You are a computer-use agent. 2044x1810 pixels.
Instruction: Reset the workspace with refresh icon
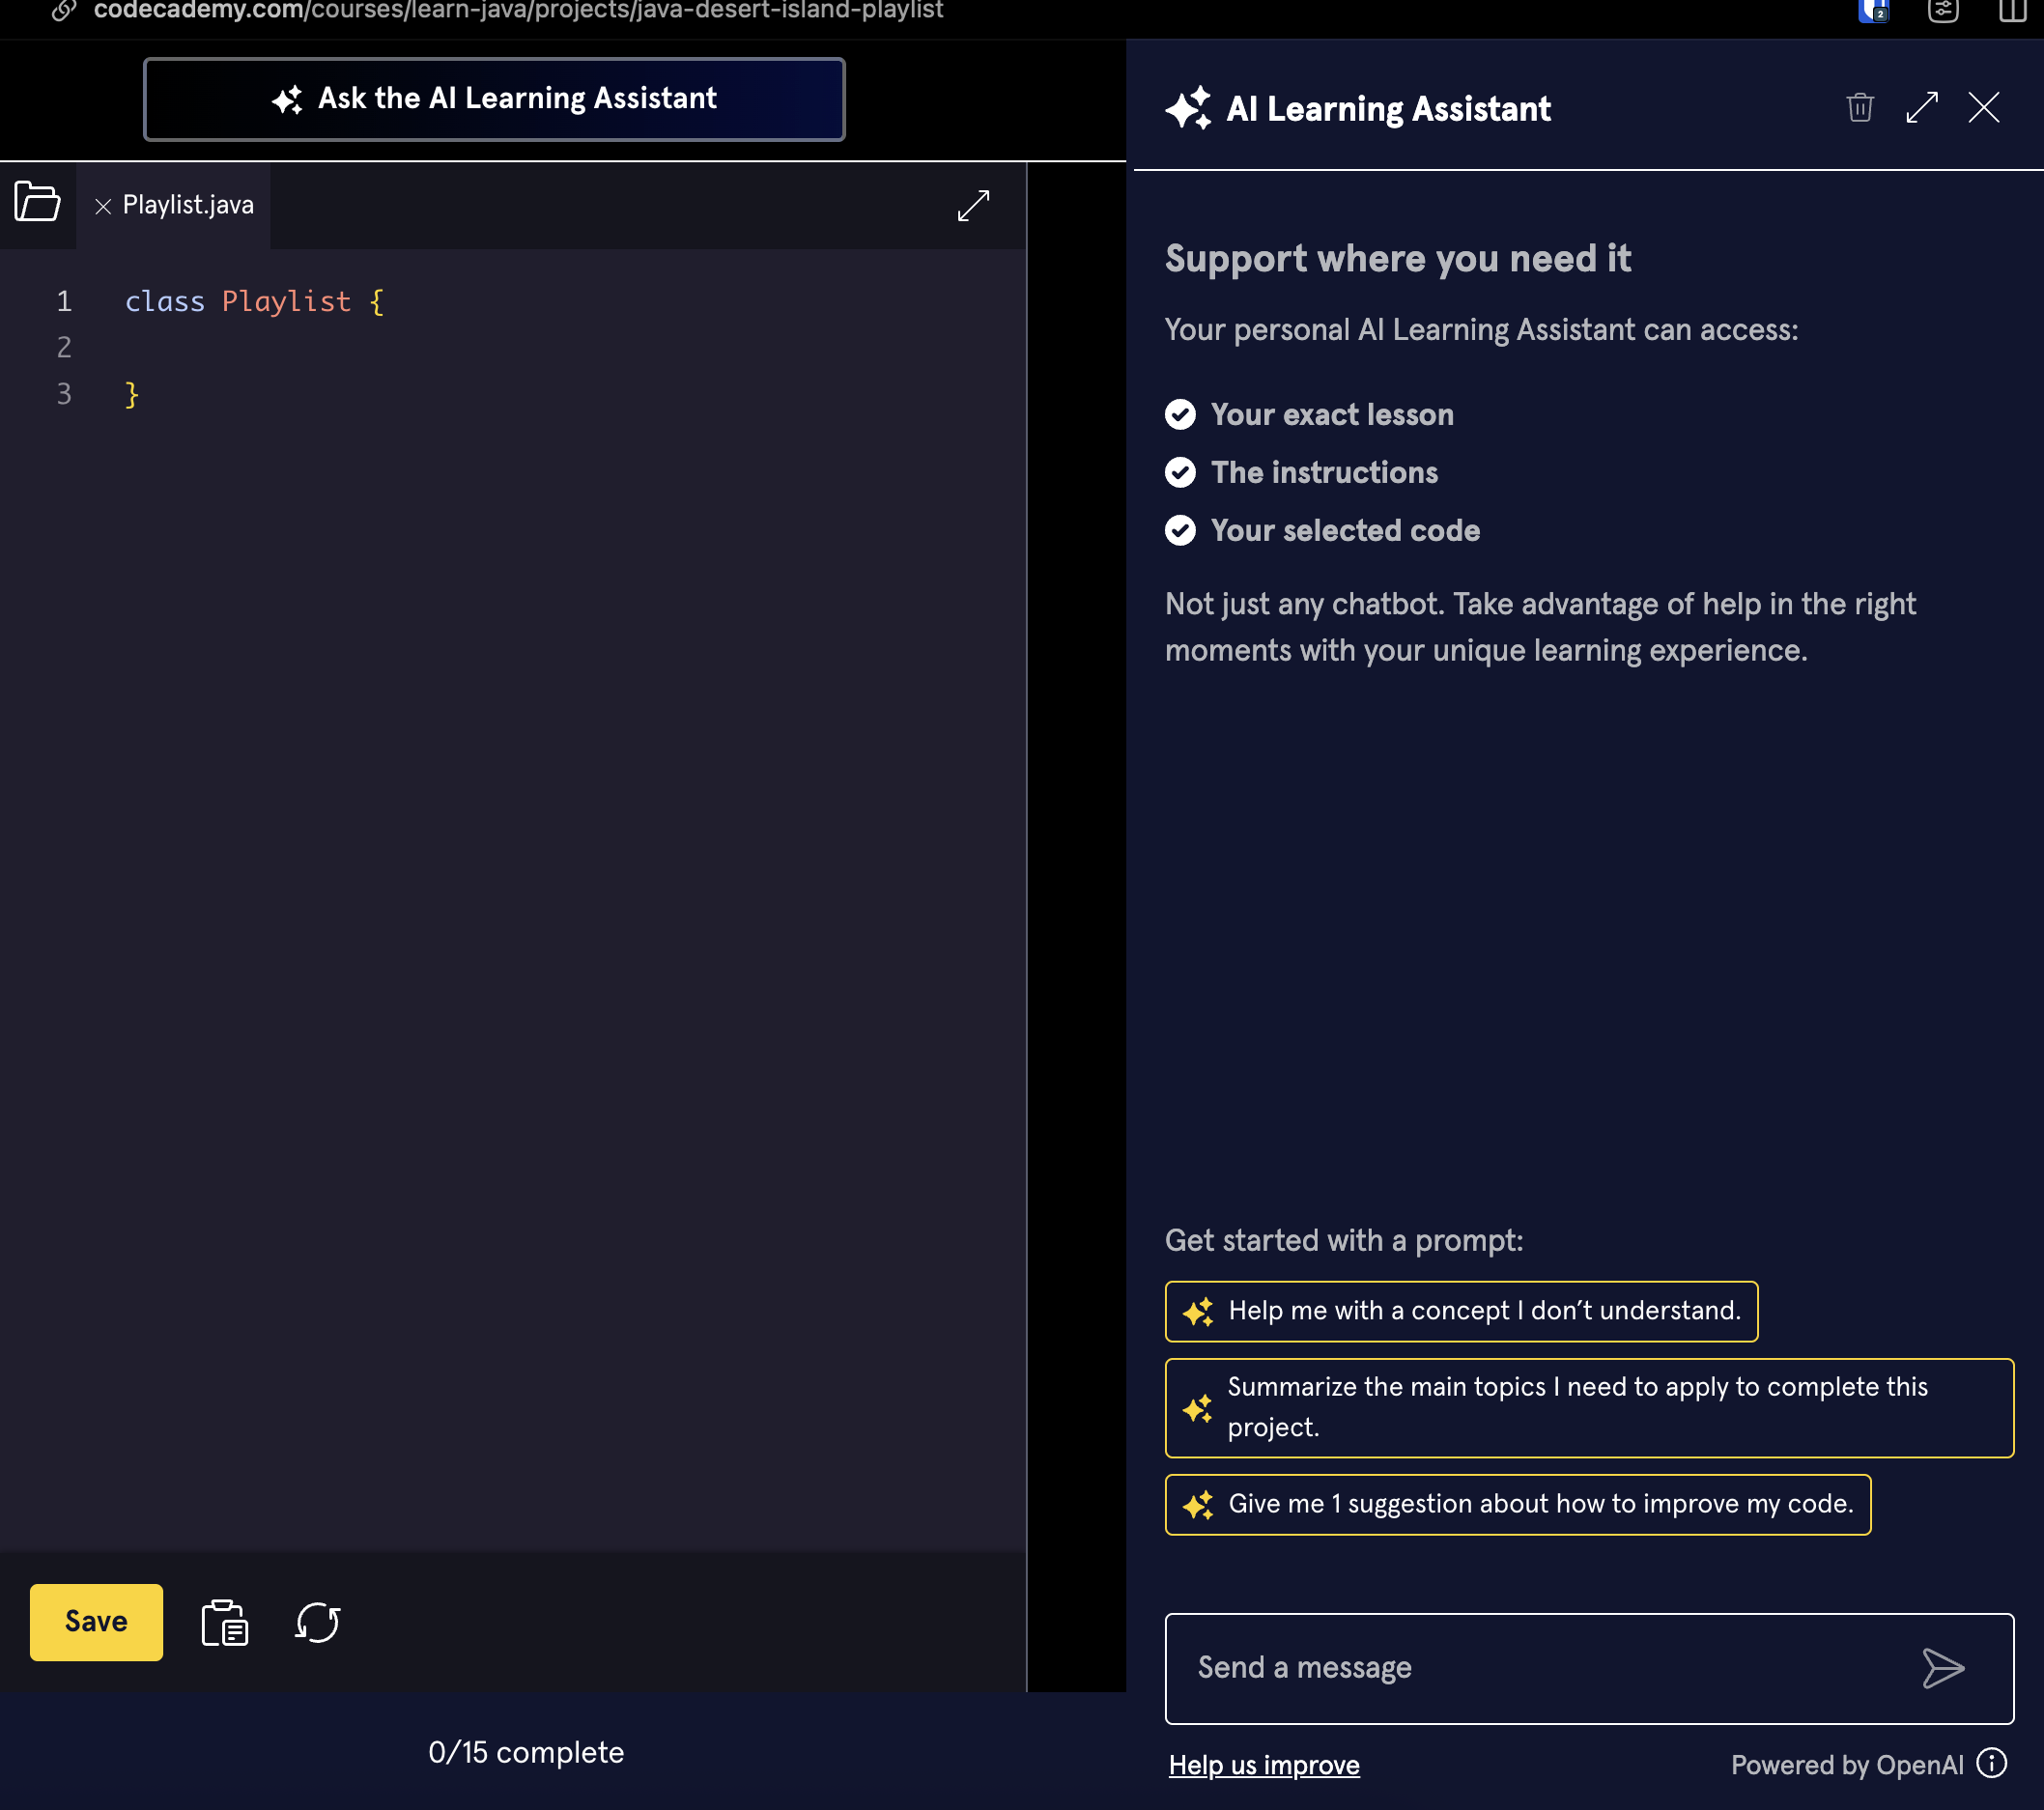[x=318, y=1622]
